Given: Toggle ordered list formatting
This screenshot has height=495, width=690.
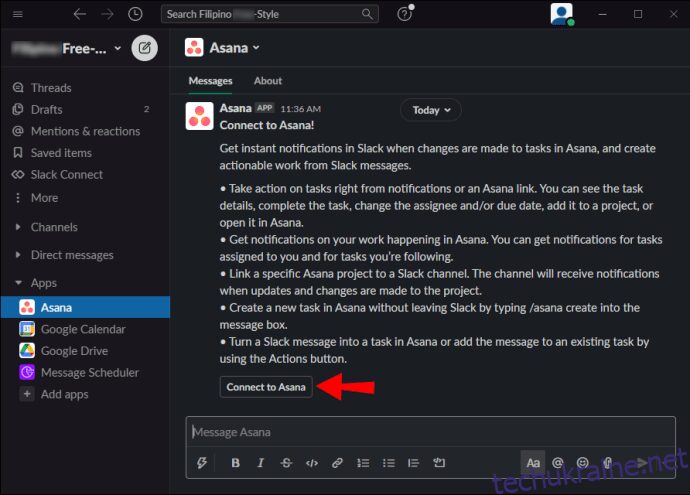Looking at the screenshot, I should point(363,463).
